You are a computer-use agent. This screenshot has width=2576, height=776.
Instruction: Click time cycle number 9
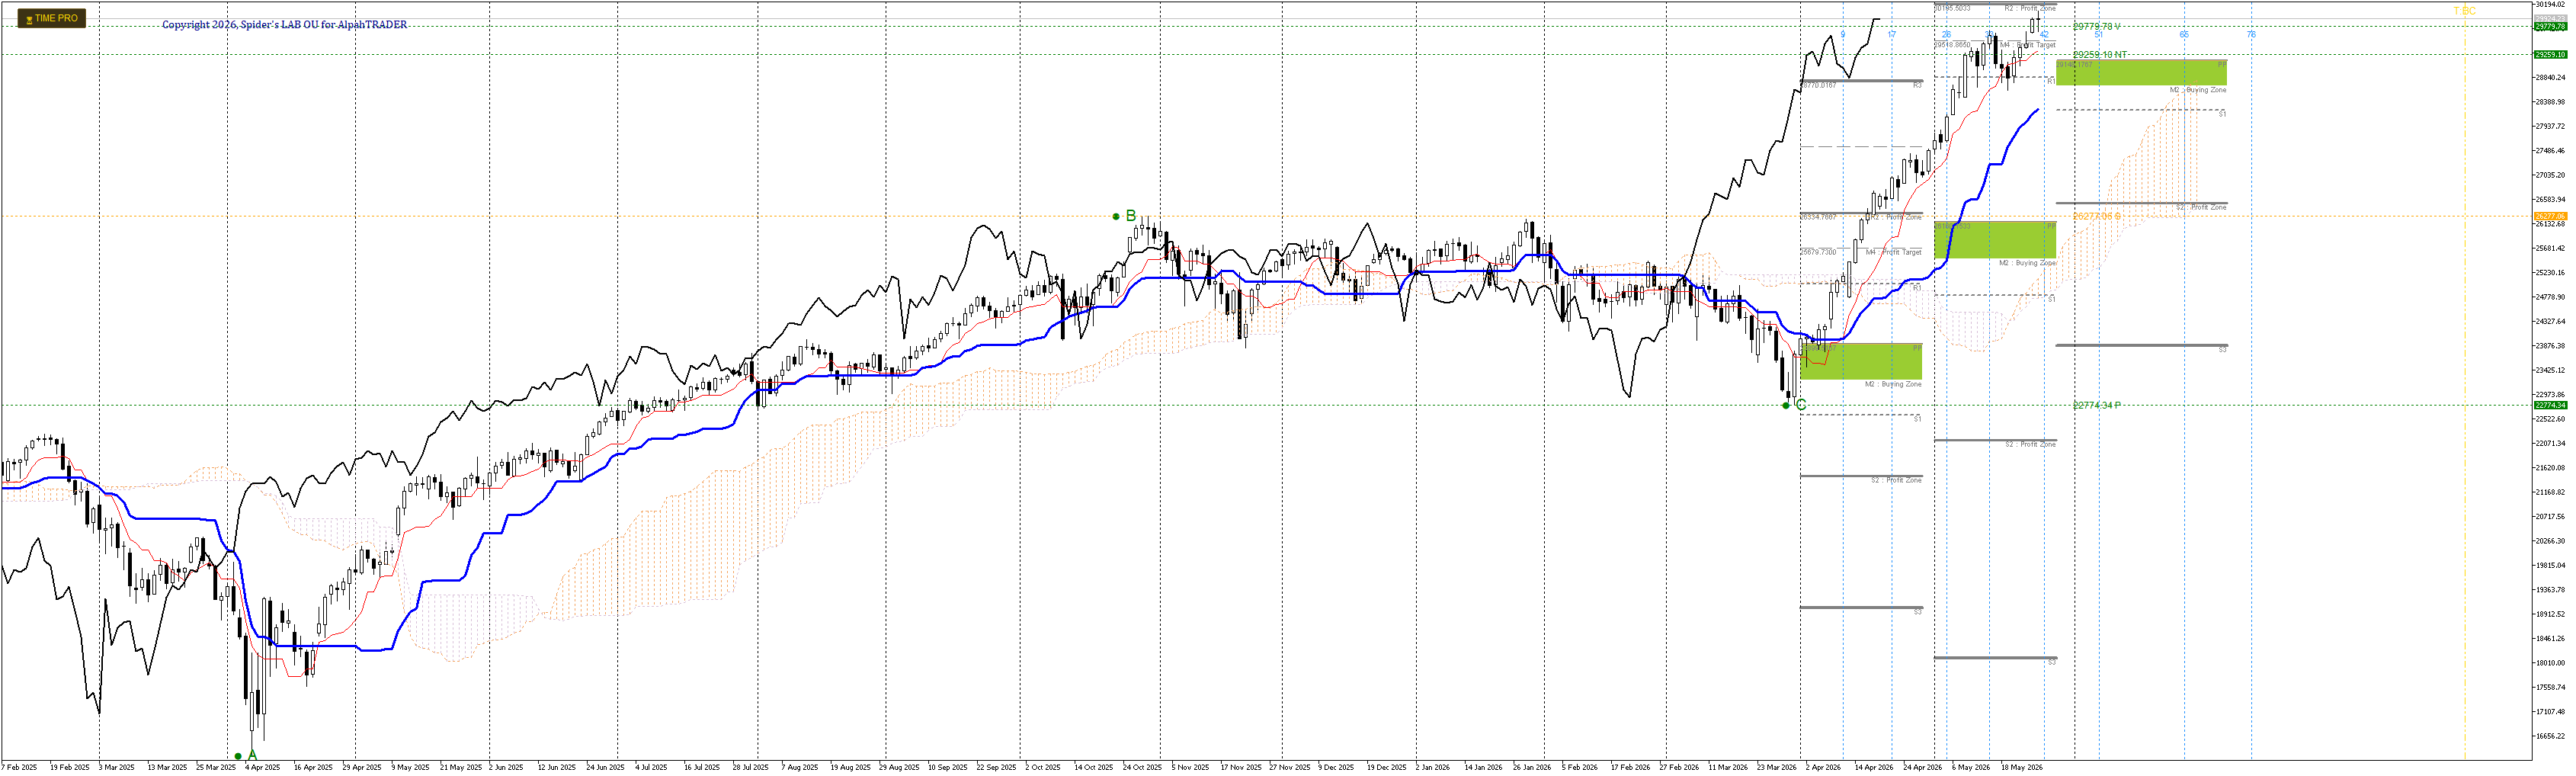(1843, 35)
